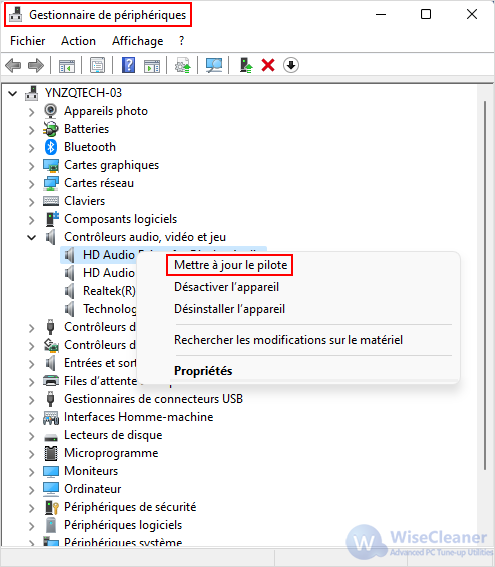Image resolution: width=495 pixels, height=567 pixels.
Task: Collapse the YNZQTECH-03 root node
Action: pos(13,94)
